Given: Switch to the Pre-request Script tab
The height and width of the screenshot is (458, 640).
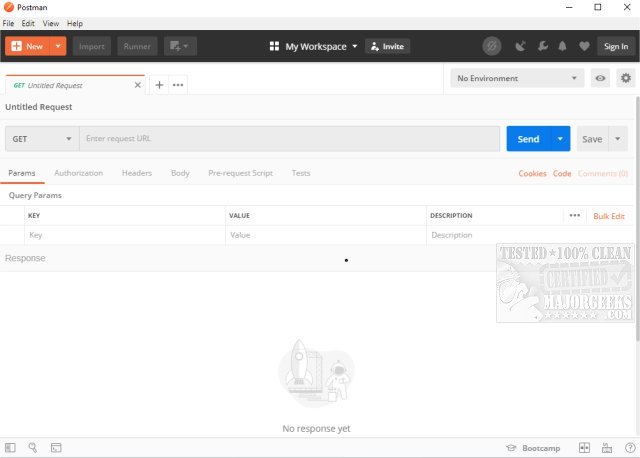Looking at the screenshot, I should tap(240, 173).
